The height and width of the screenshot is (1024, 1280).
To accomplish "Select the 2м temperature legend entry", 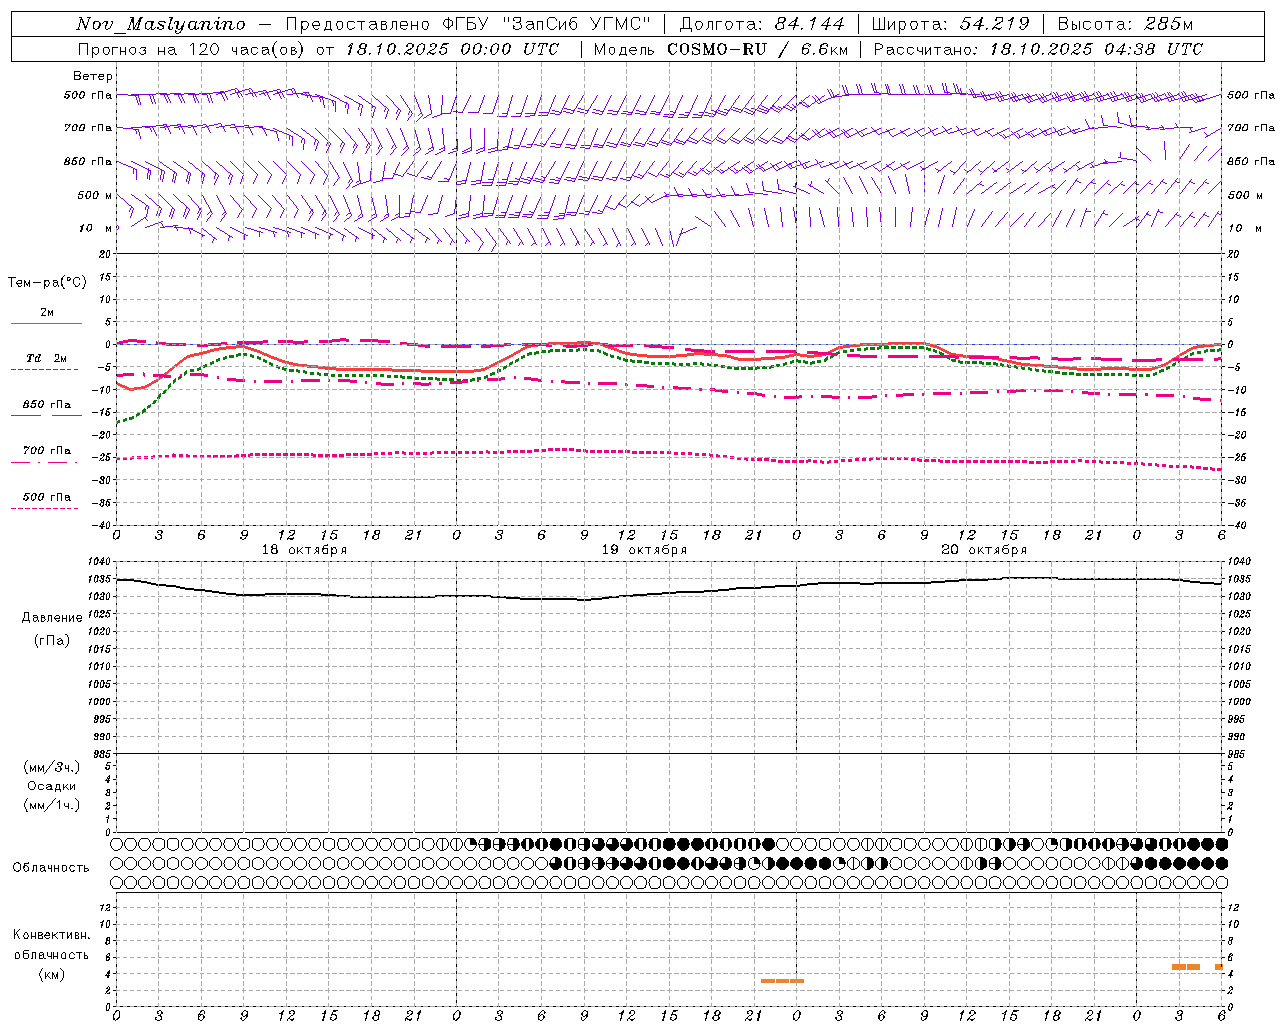I will pos(46,313).
